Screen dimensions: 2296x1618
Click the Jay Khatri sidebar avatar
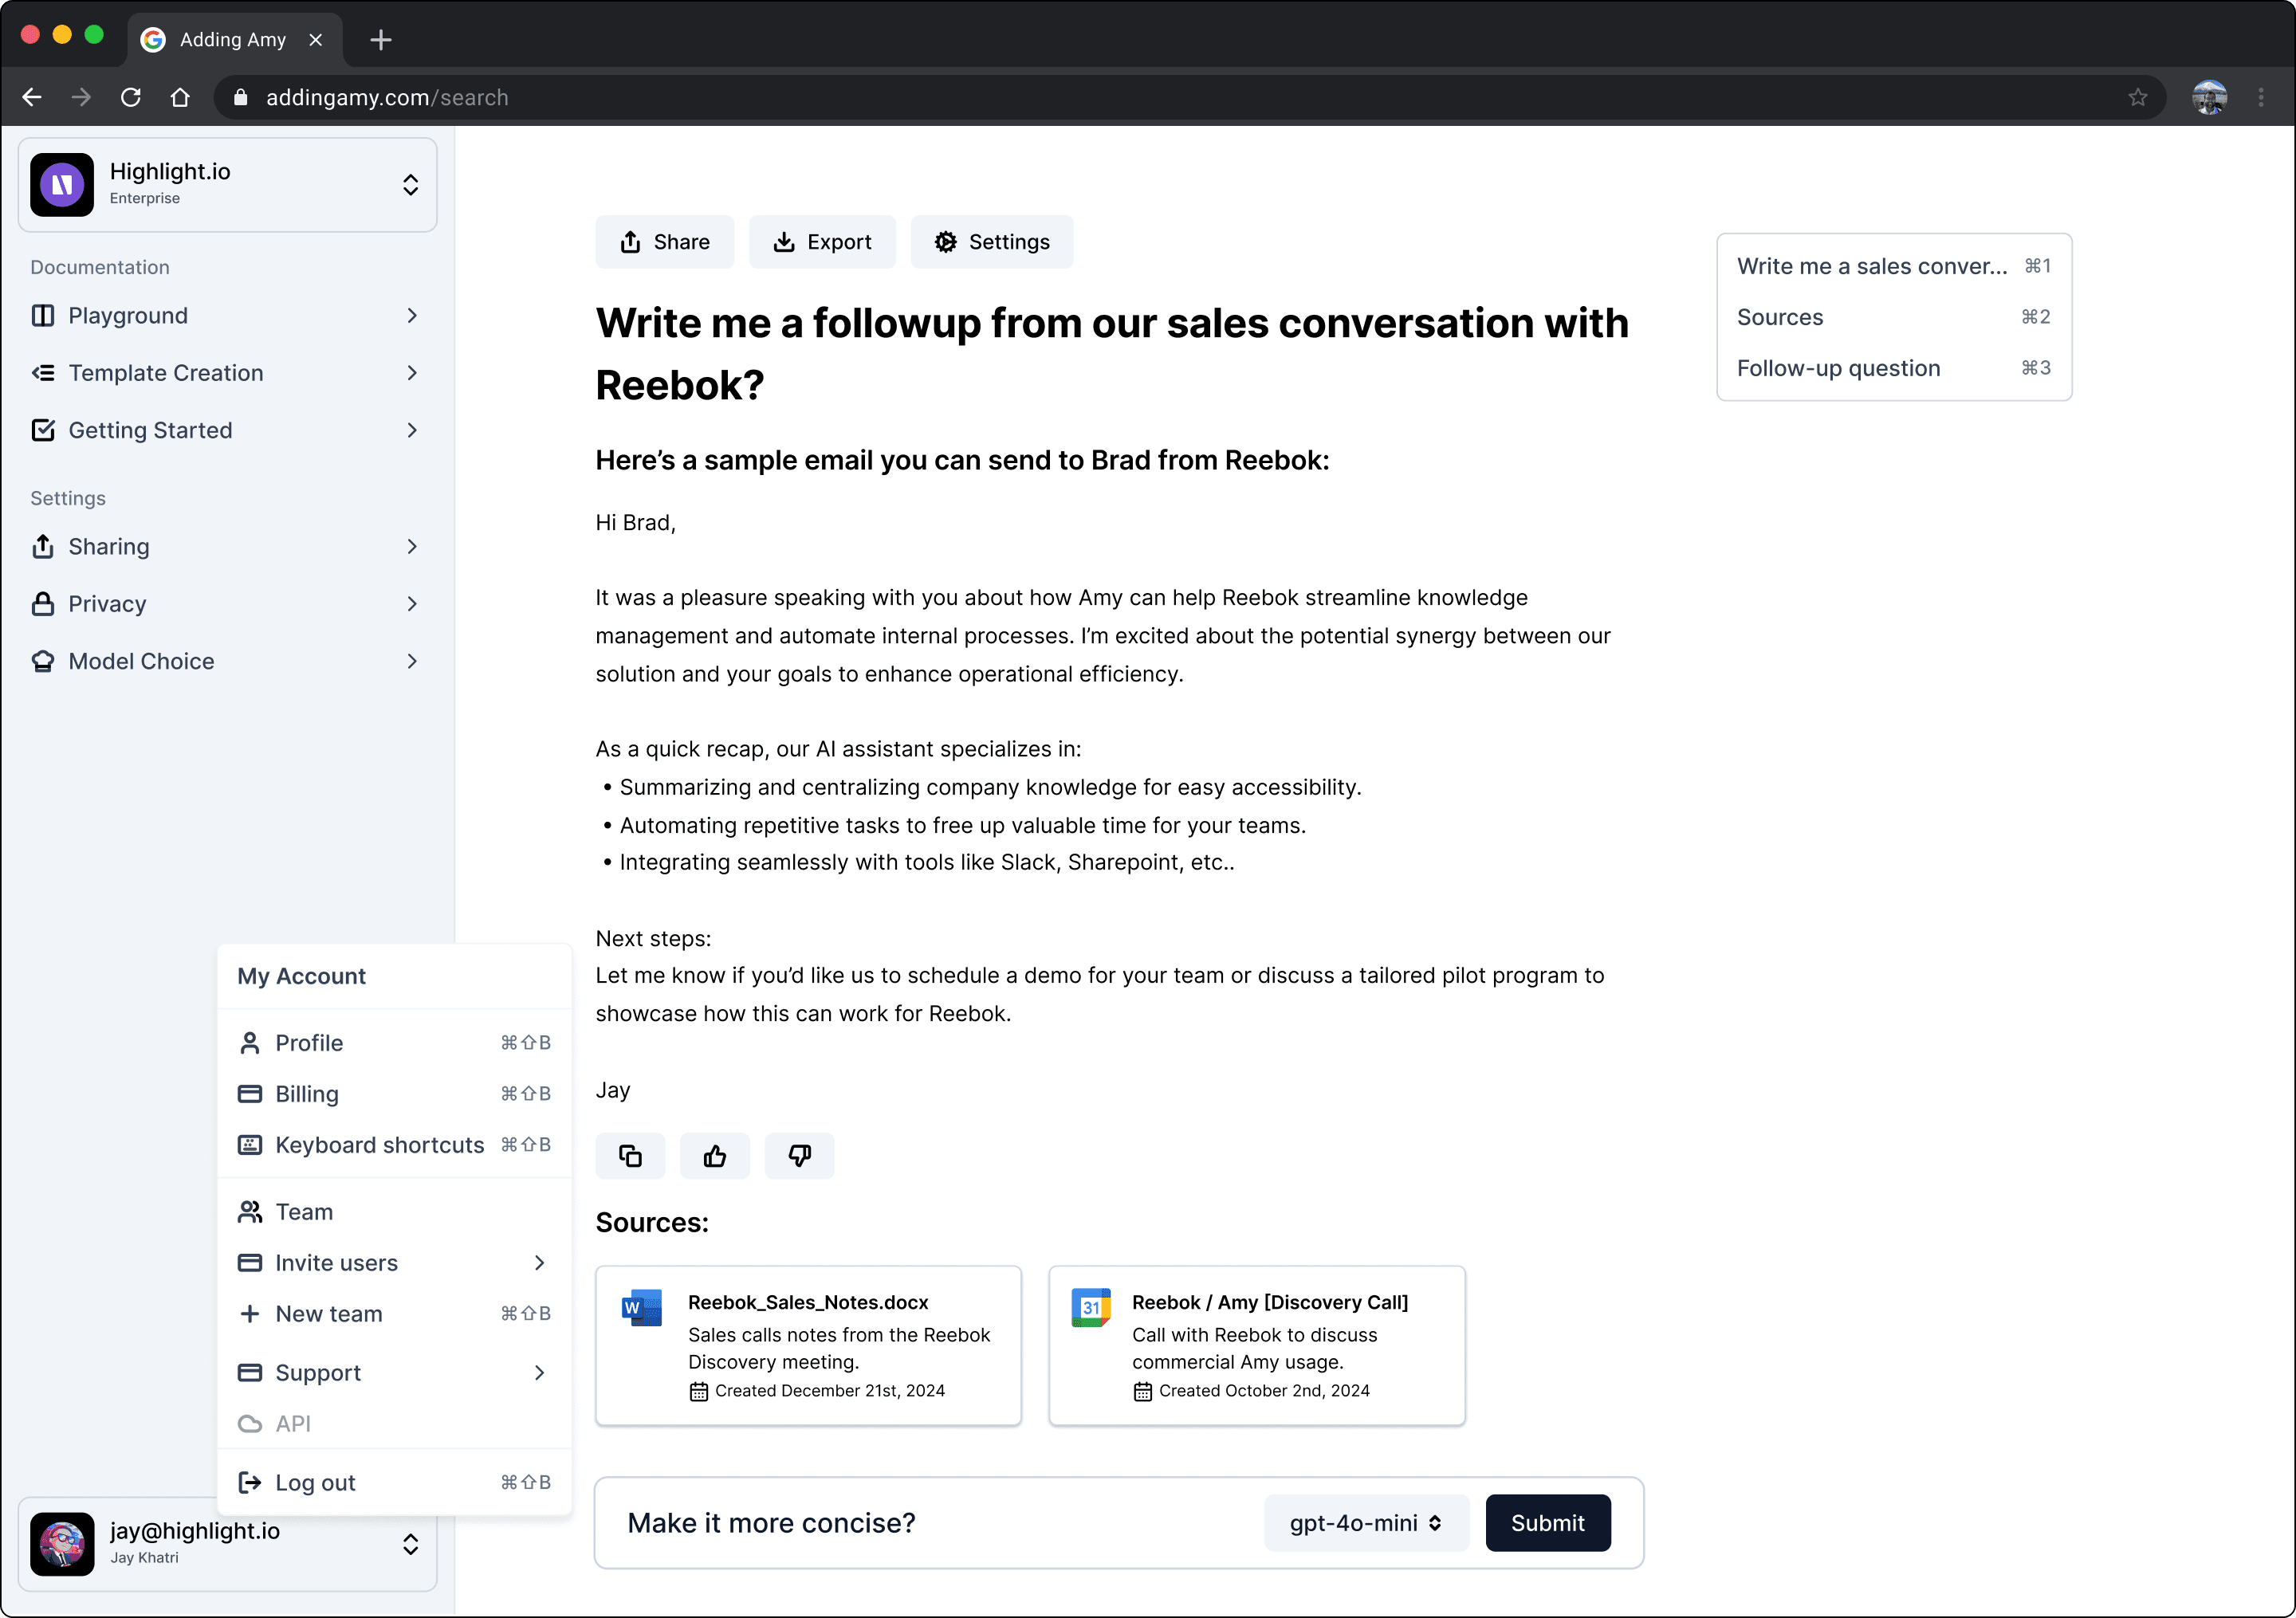click(62, 1543)
